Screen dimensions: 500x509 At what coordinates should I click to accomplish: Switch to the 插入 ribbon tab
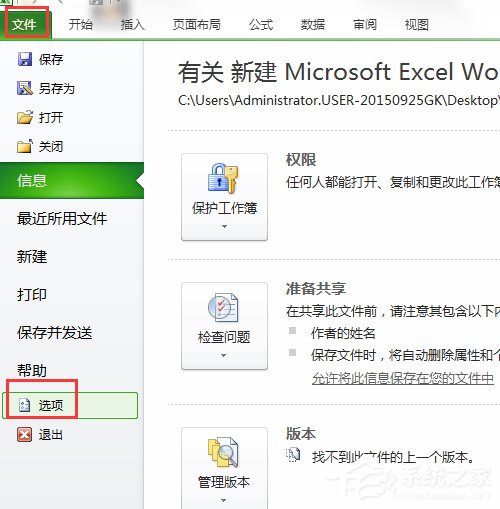(133, 25)
